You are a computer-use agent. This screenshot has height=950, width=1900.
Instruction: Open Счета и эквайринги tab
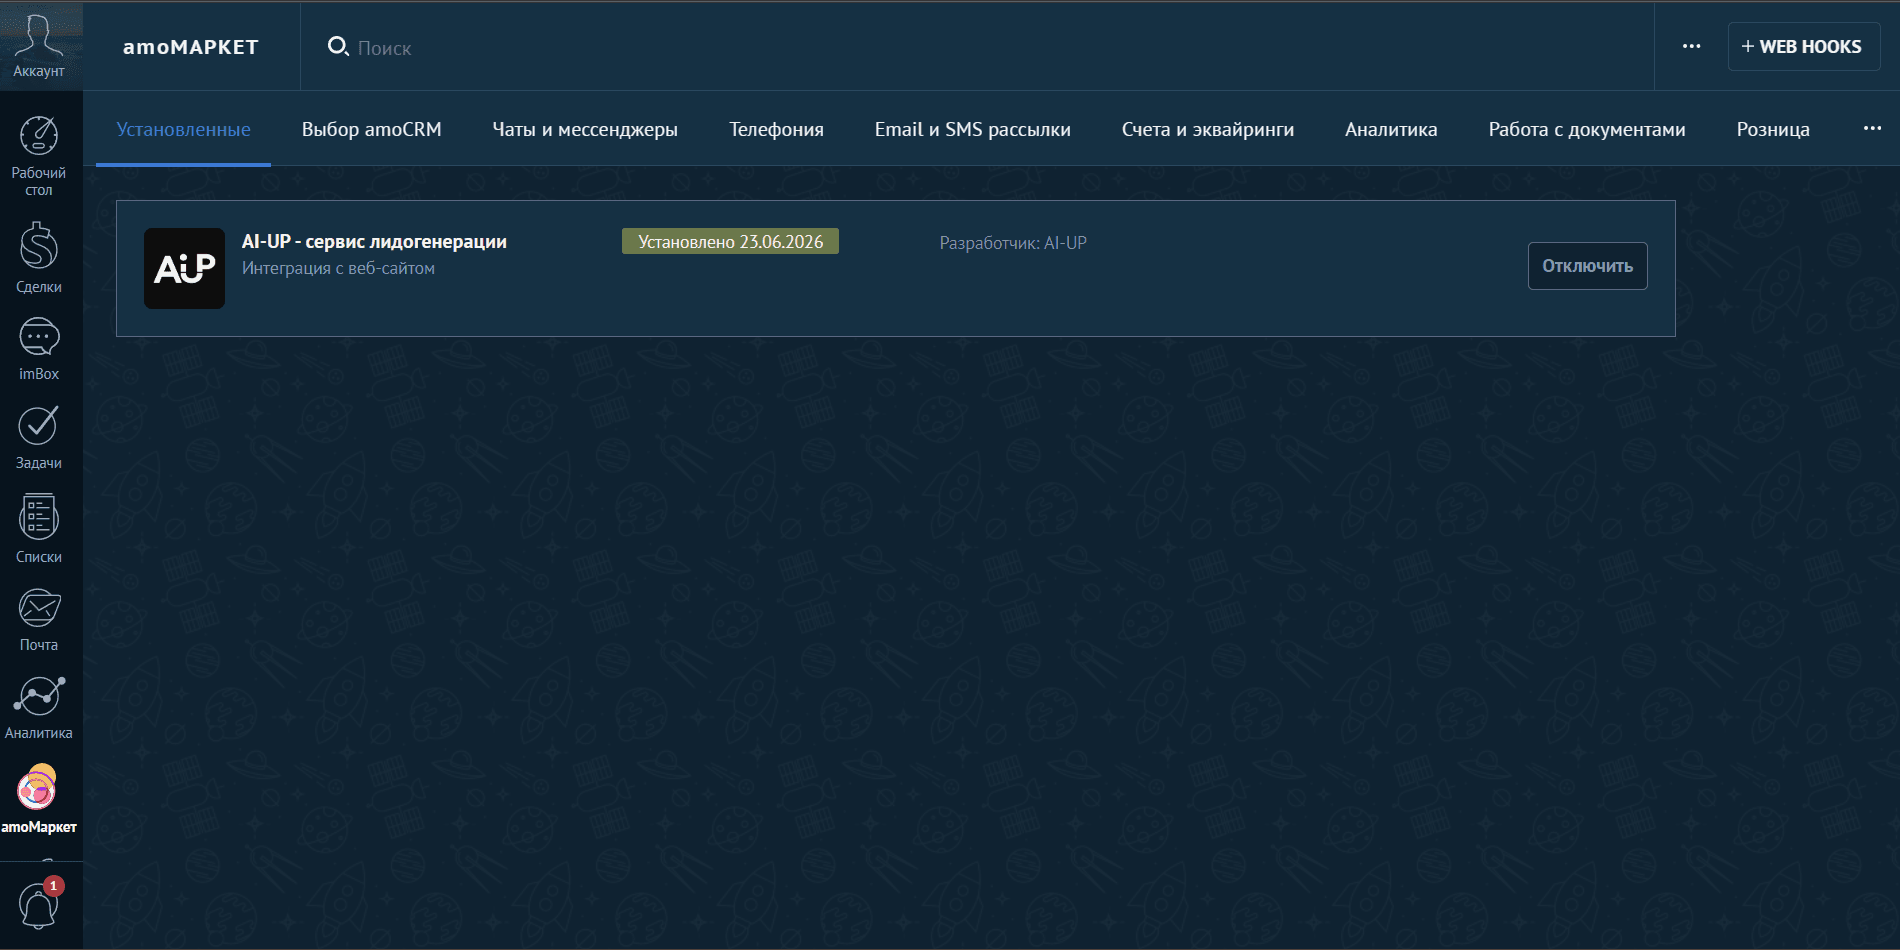pos(1207,129)
